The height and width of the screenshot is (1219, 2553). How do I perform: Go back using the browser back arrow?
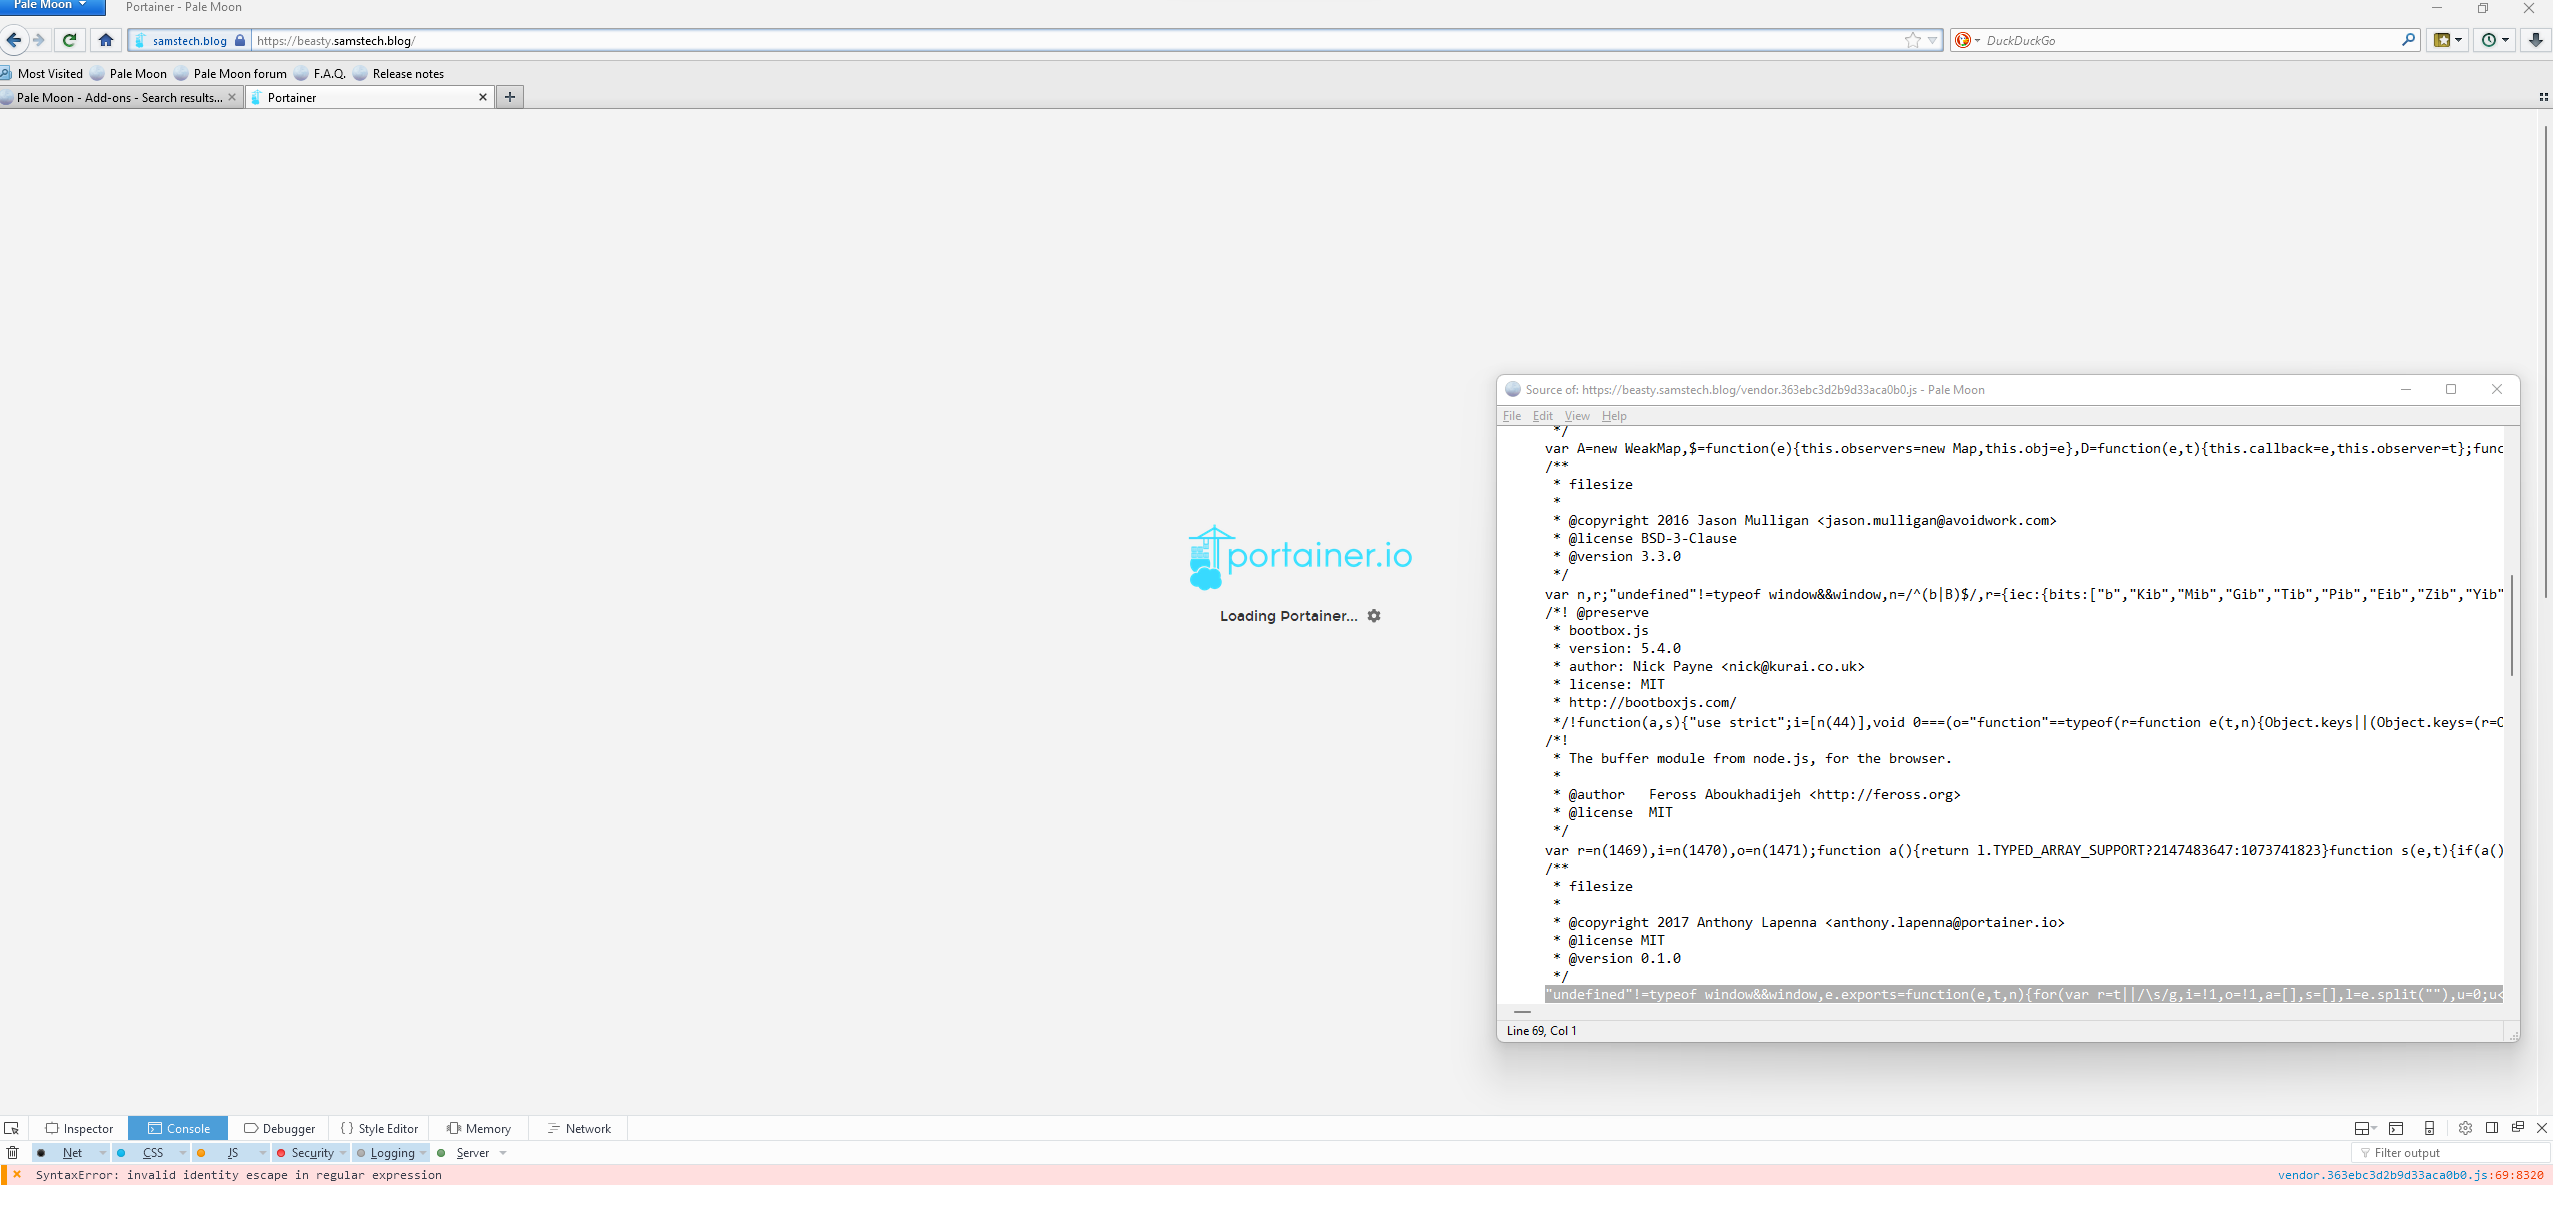click(14, 40)
